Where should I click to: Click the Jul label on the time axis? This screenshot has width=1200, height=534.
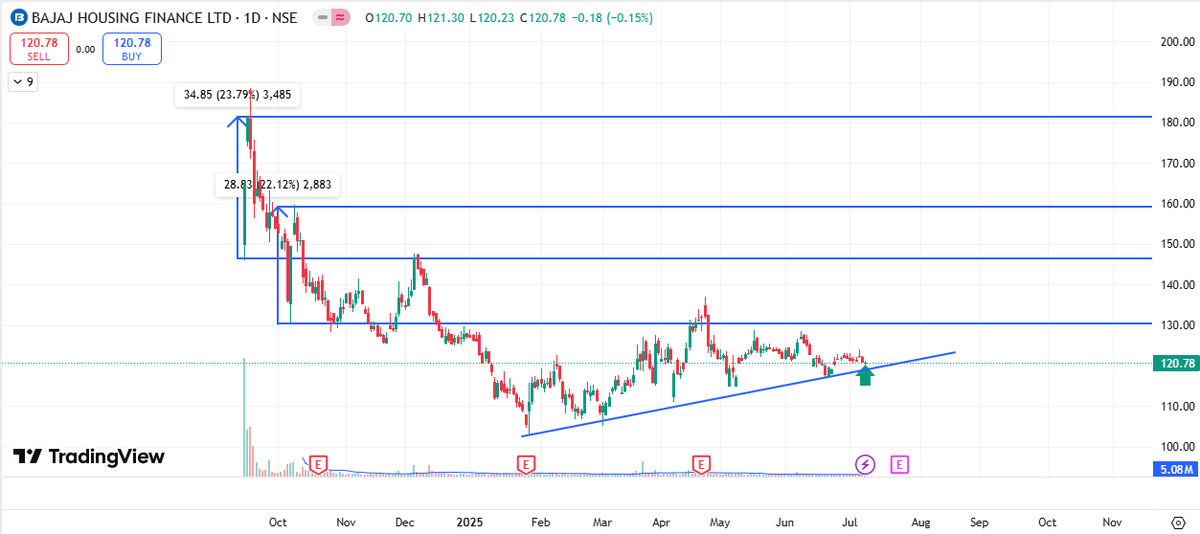point(850,522)
